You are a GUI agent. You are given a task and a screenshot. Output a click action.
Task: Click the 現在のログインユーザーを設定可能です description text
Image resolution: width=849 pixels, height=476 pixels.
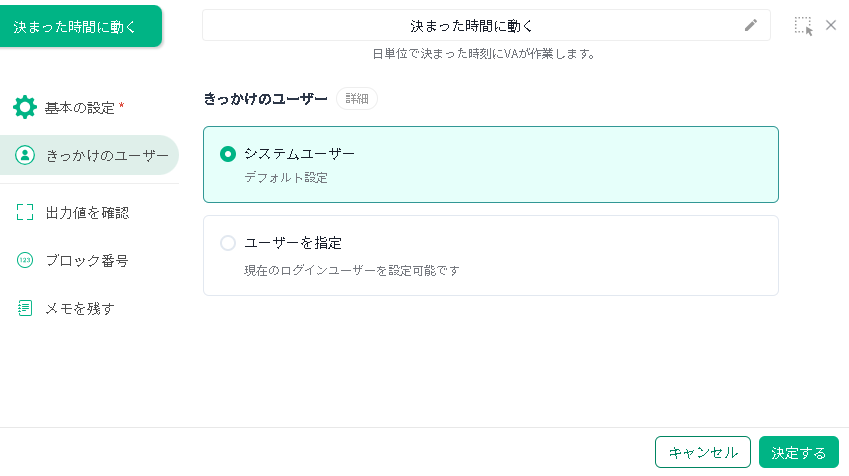coord(352,270)
